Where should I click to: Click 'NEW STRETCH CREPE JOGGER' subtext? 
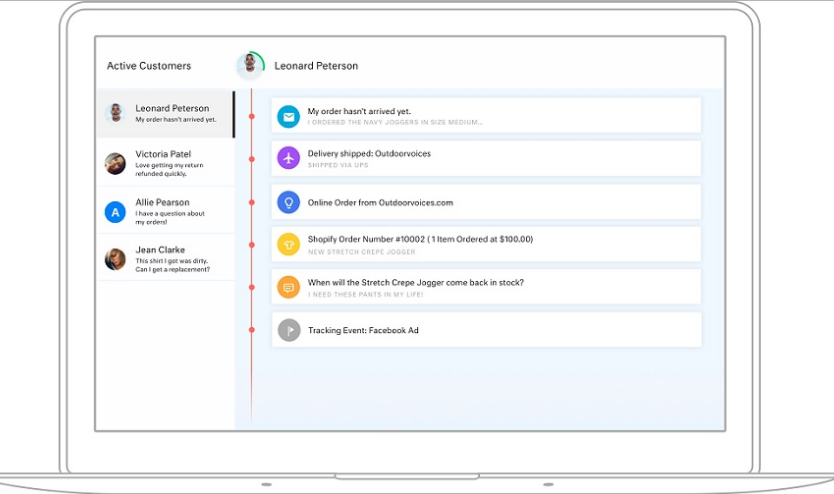[x=362, y=252]
